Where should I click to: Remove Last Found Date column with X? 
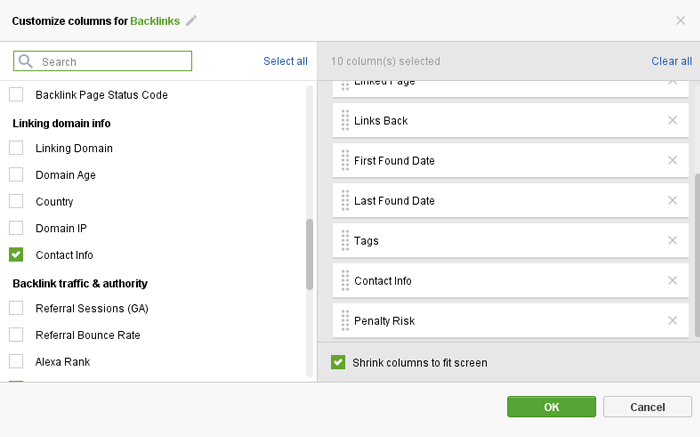[672, 200]
